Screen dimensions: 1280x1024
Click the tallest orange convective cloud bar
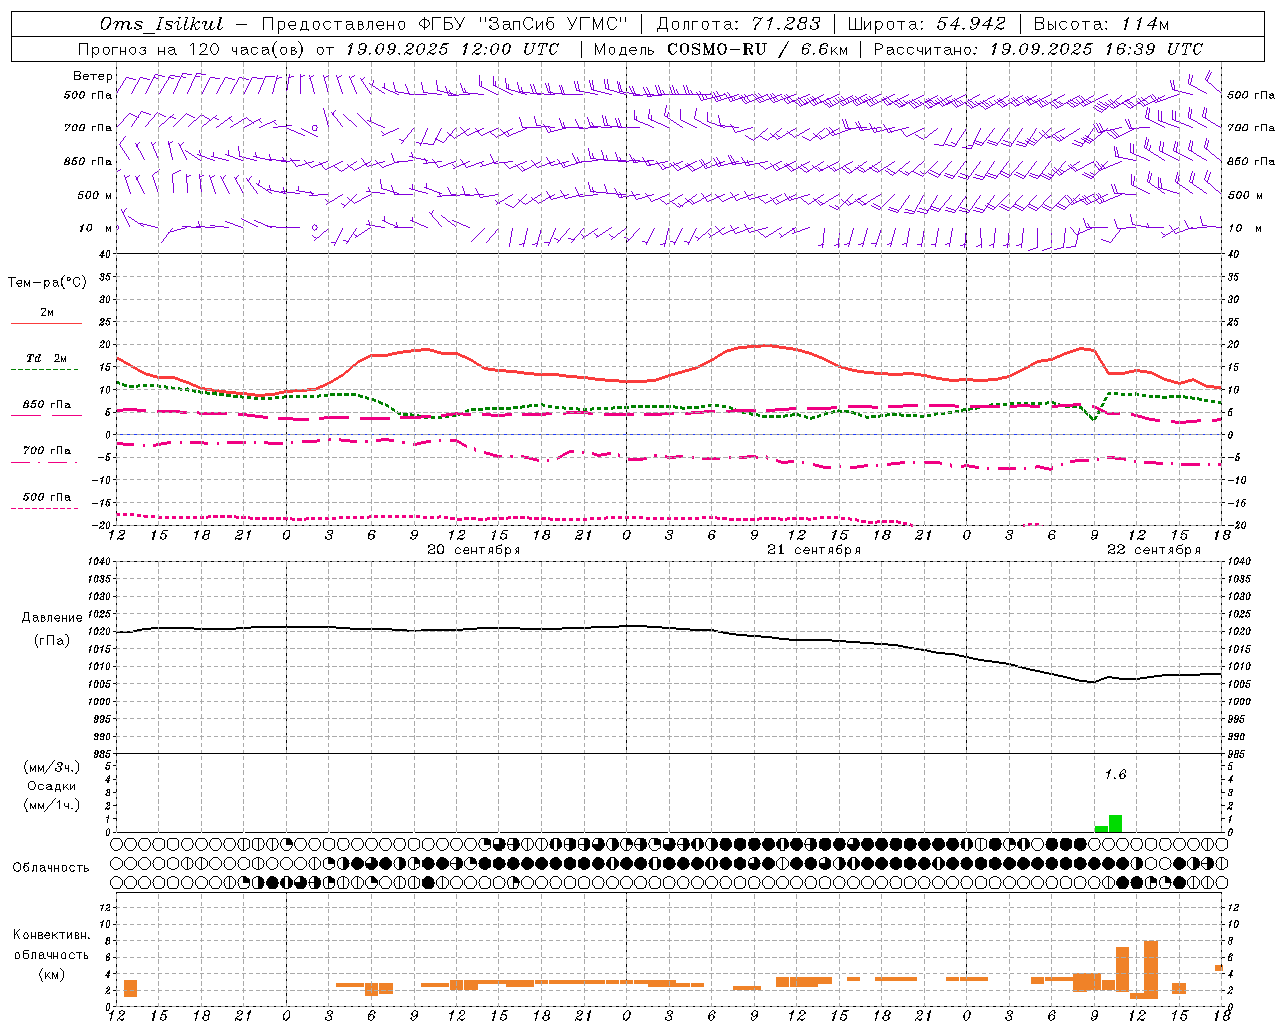[x=1151, y=970]
